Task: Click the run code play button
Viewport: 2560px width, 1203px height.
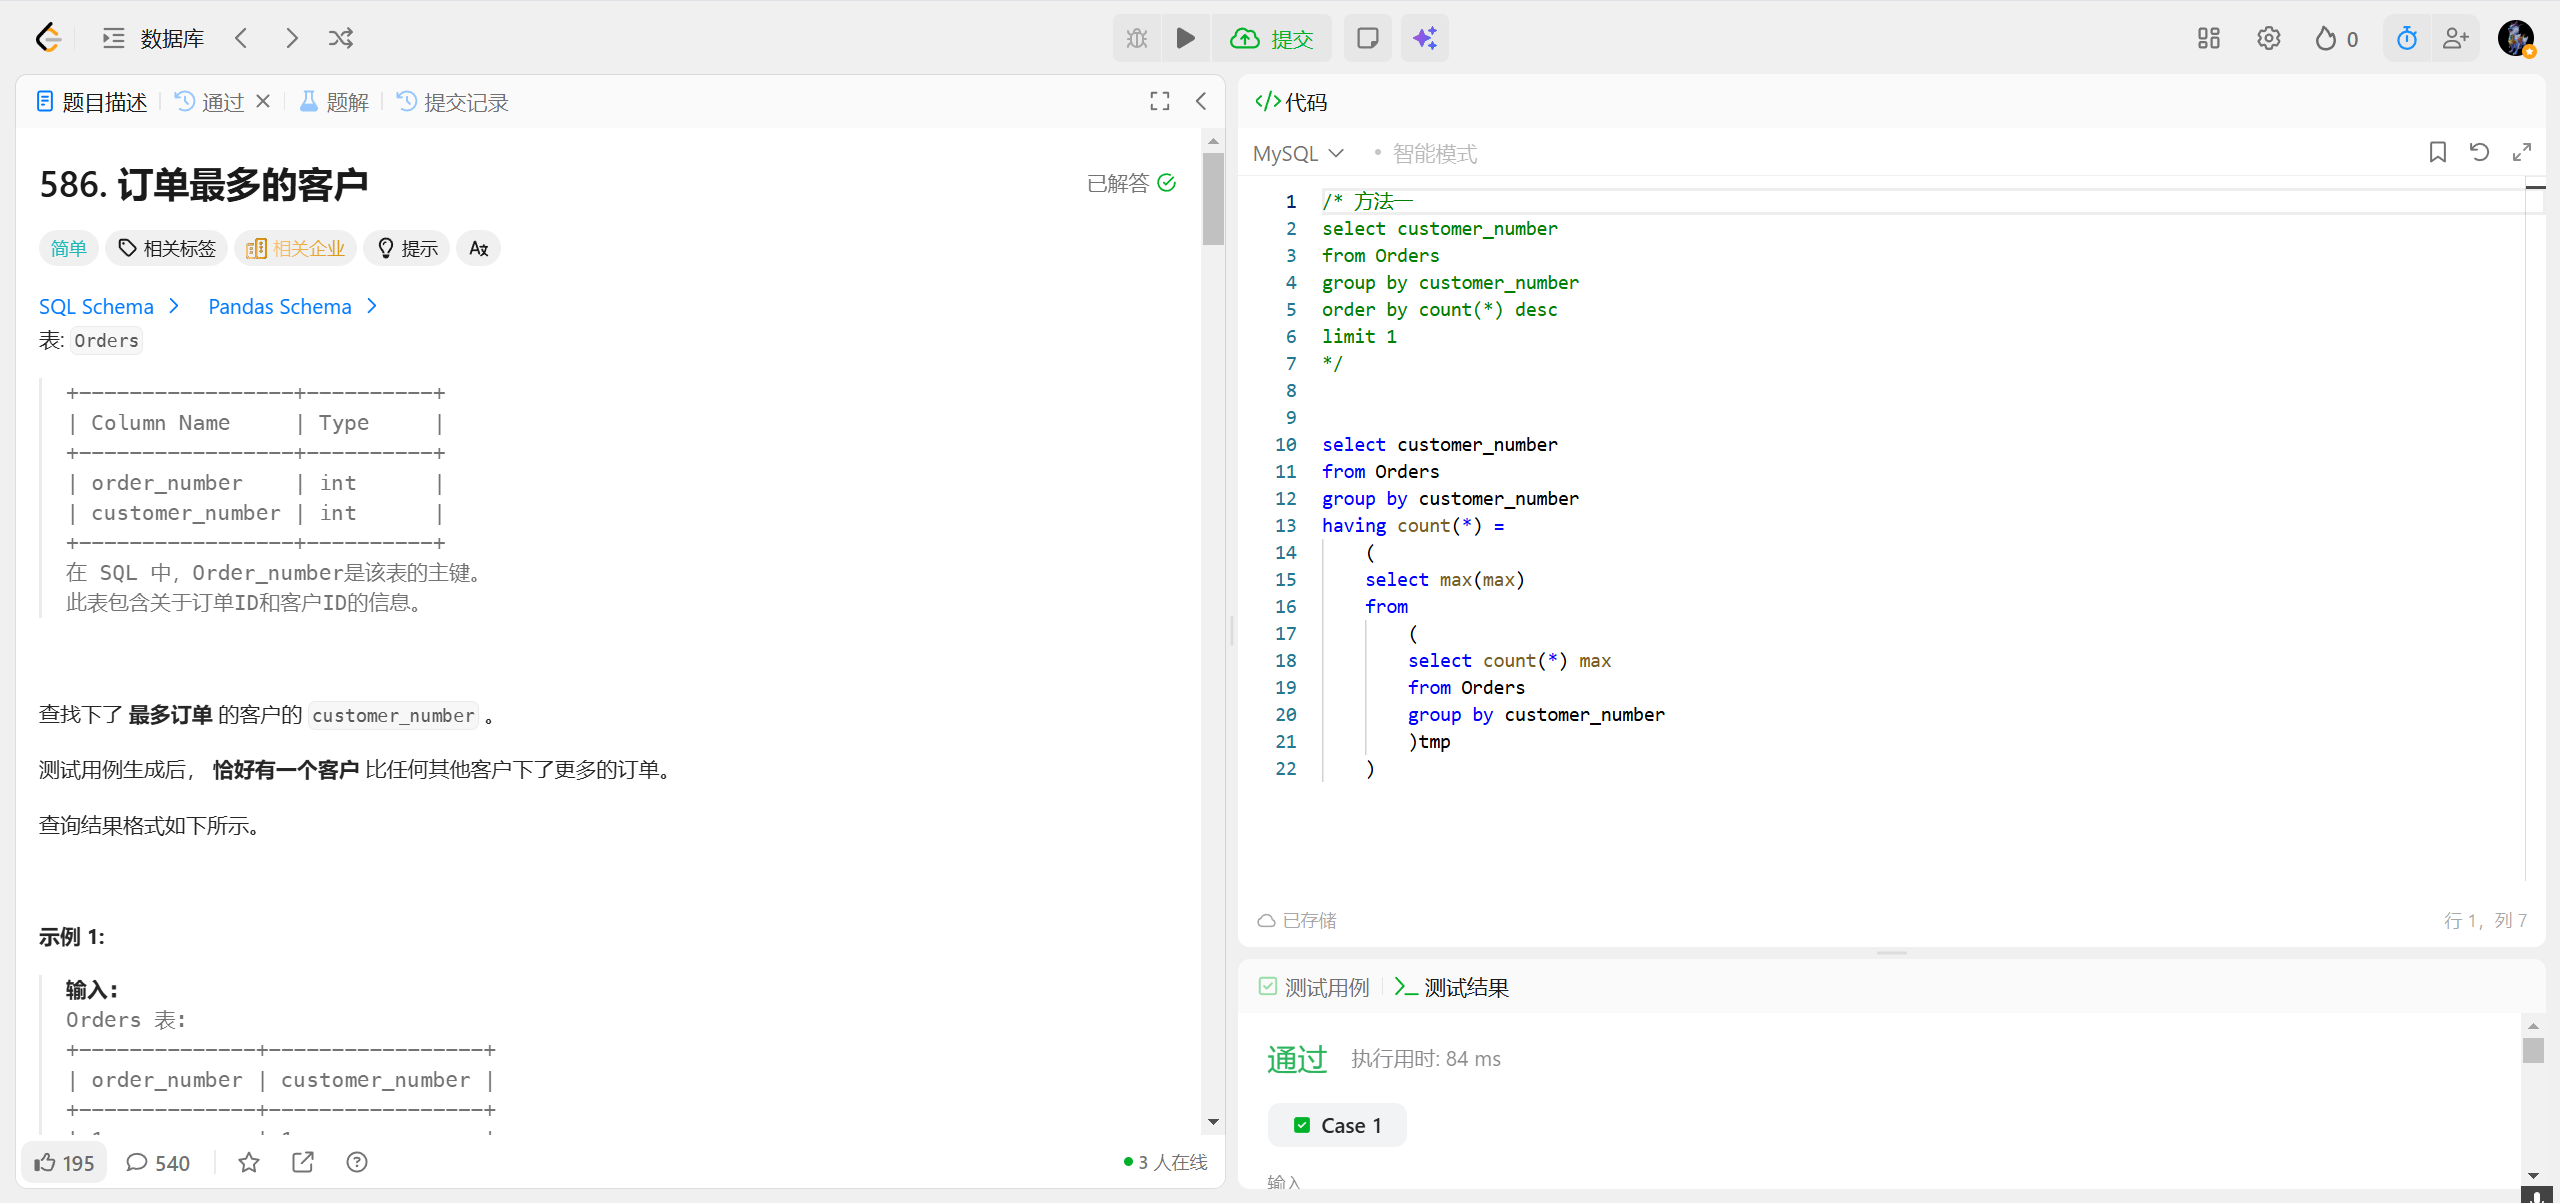Action: [x=1185, y=38]
